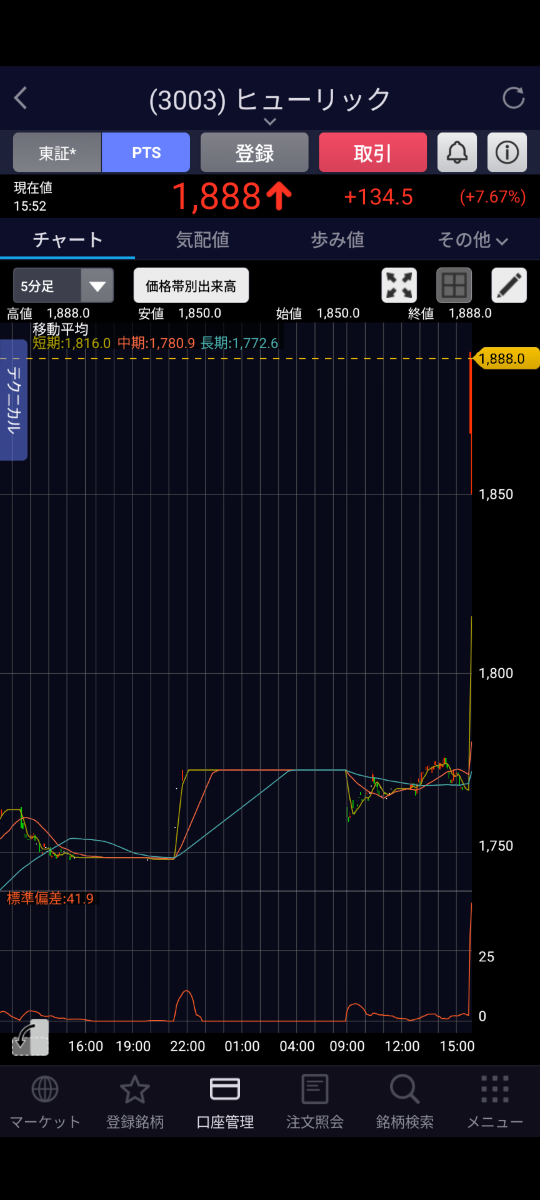
Task: Expand chevron under ヒューリック title
Action: (x=270, y=121)
